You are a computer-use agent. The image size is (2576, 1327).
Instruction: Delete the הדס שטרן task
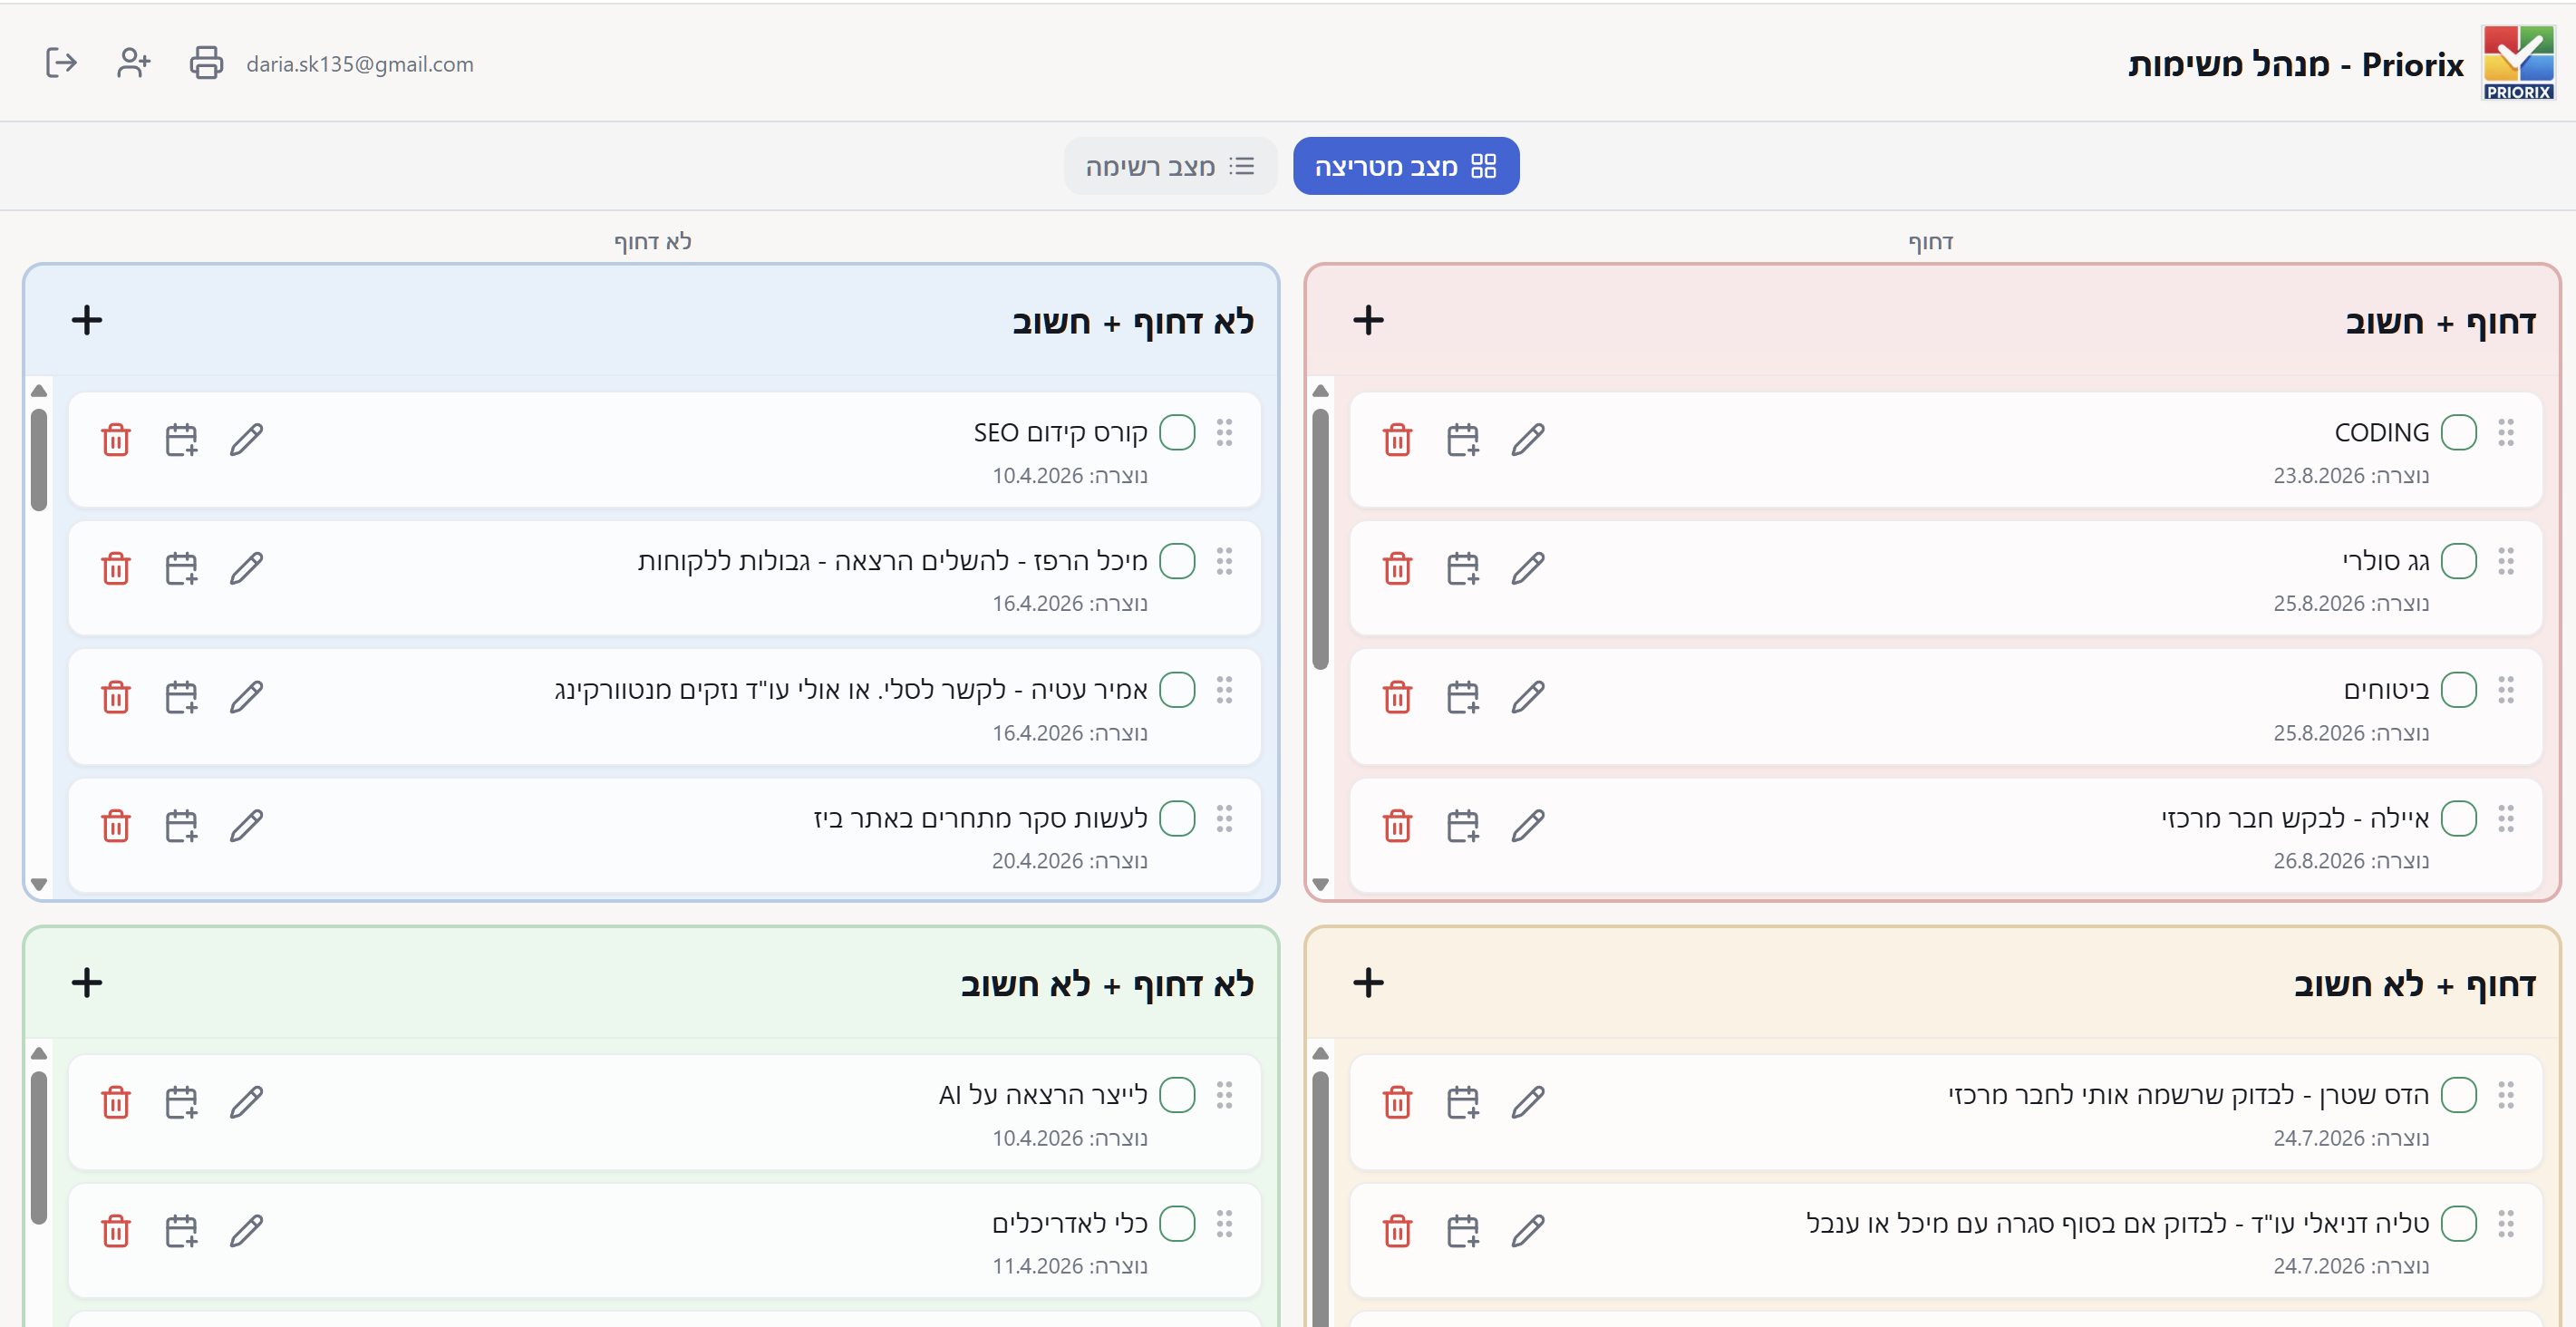tap(1397, 1102)
